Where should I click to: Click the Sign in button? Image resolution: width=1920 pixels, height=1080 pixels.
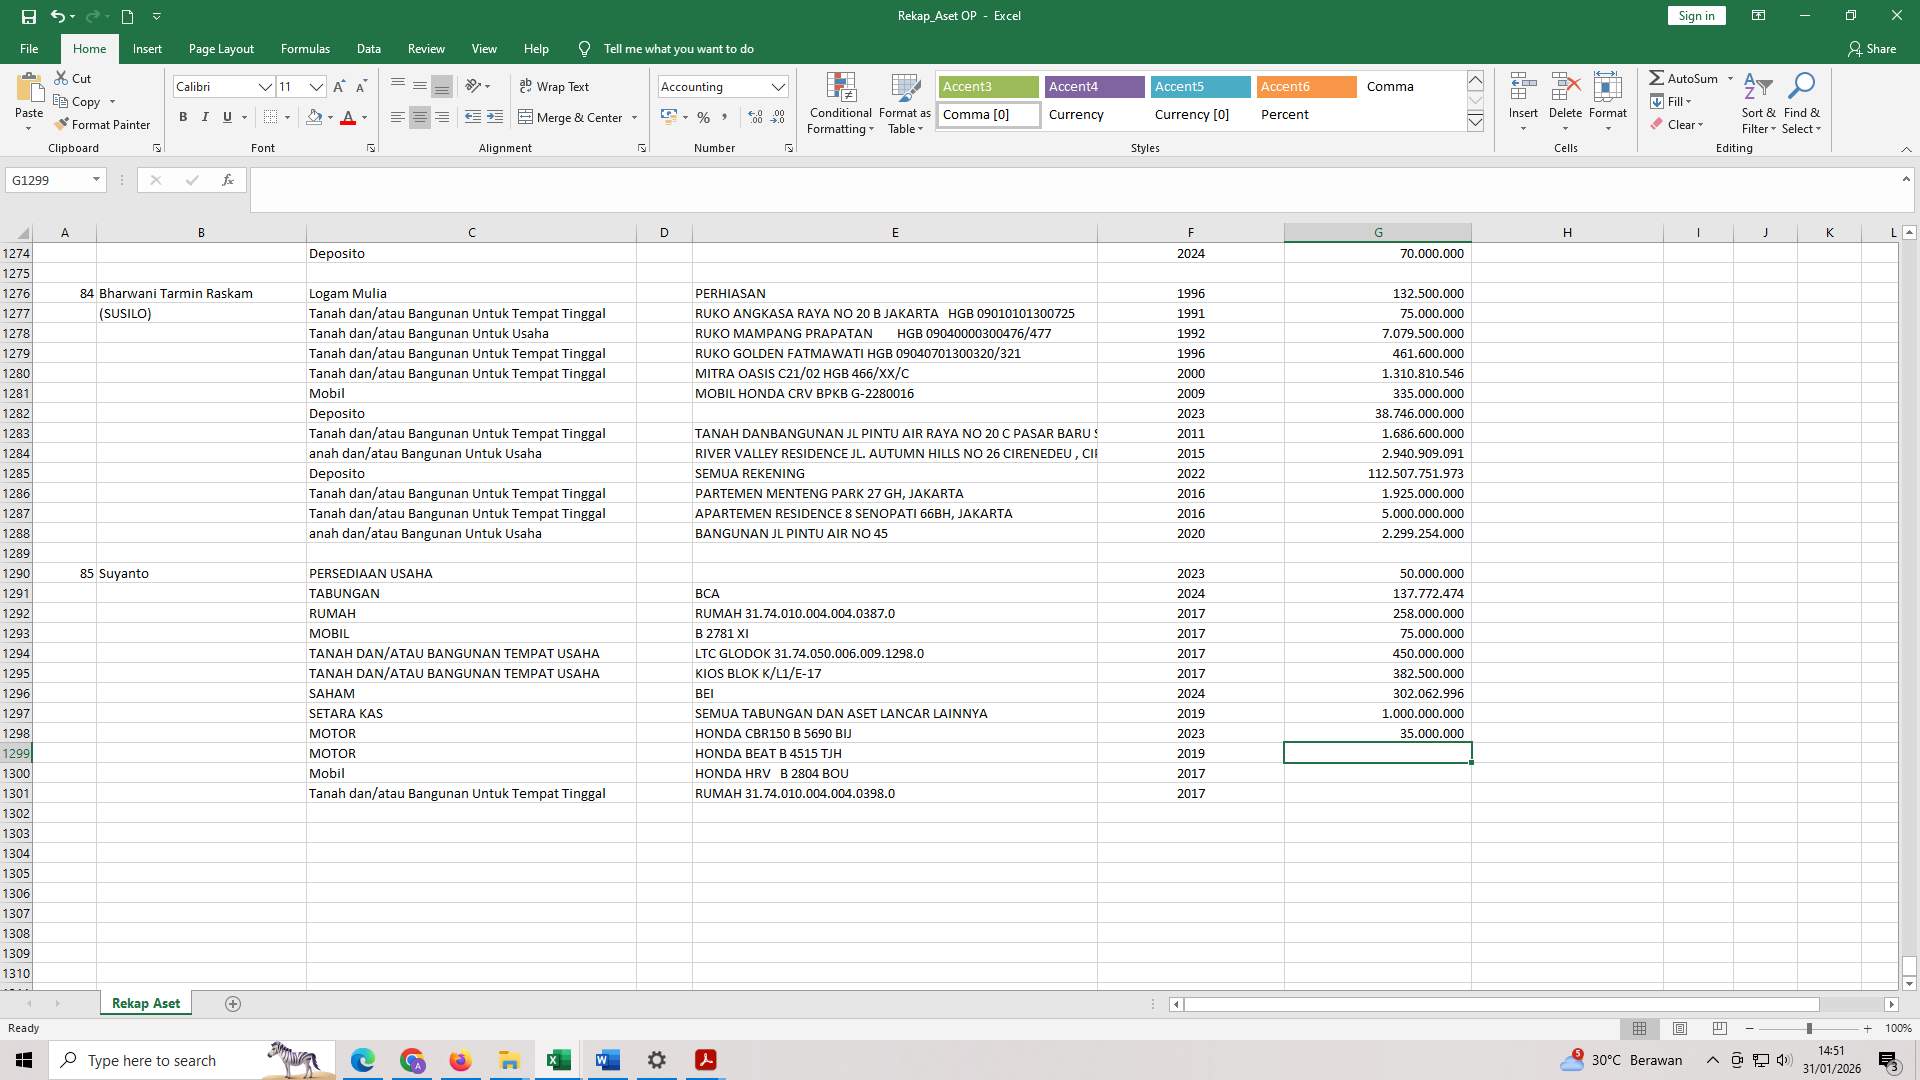tap(1695, 15)
